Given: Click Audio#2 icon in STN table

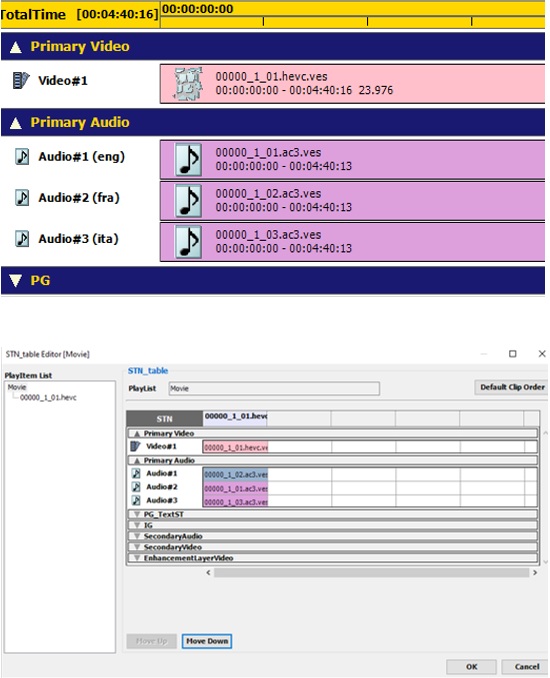Looking at the screenshot, I should [136, 487].
